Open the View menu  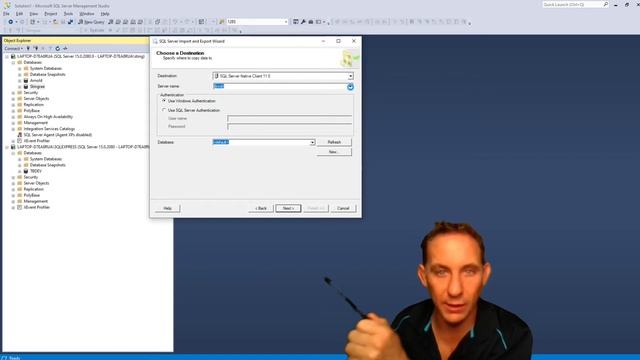coord(33,14)
